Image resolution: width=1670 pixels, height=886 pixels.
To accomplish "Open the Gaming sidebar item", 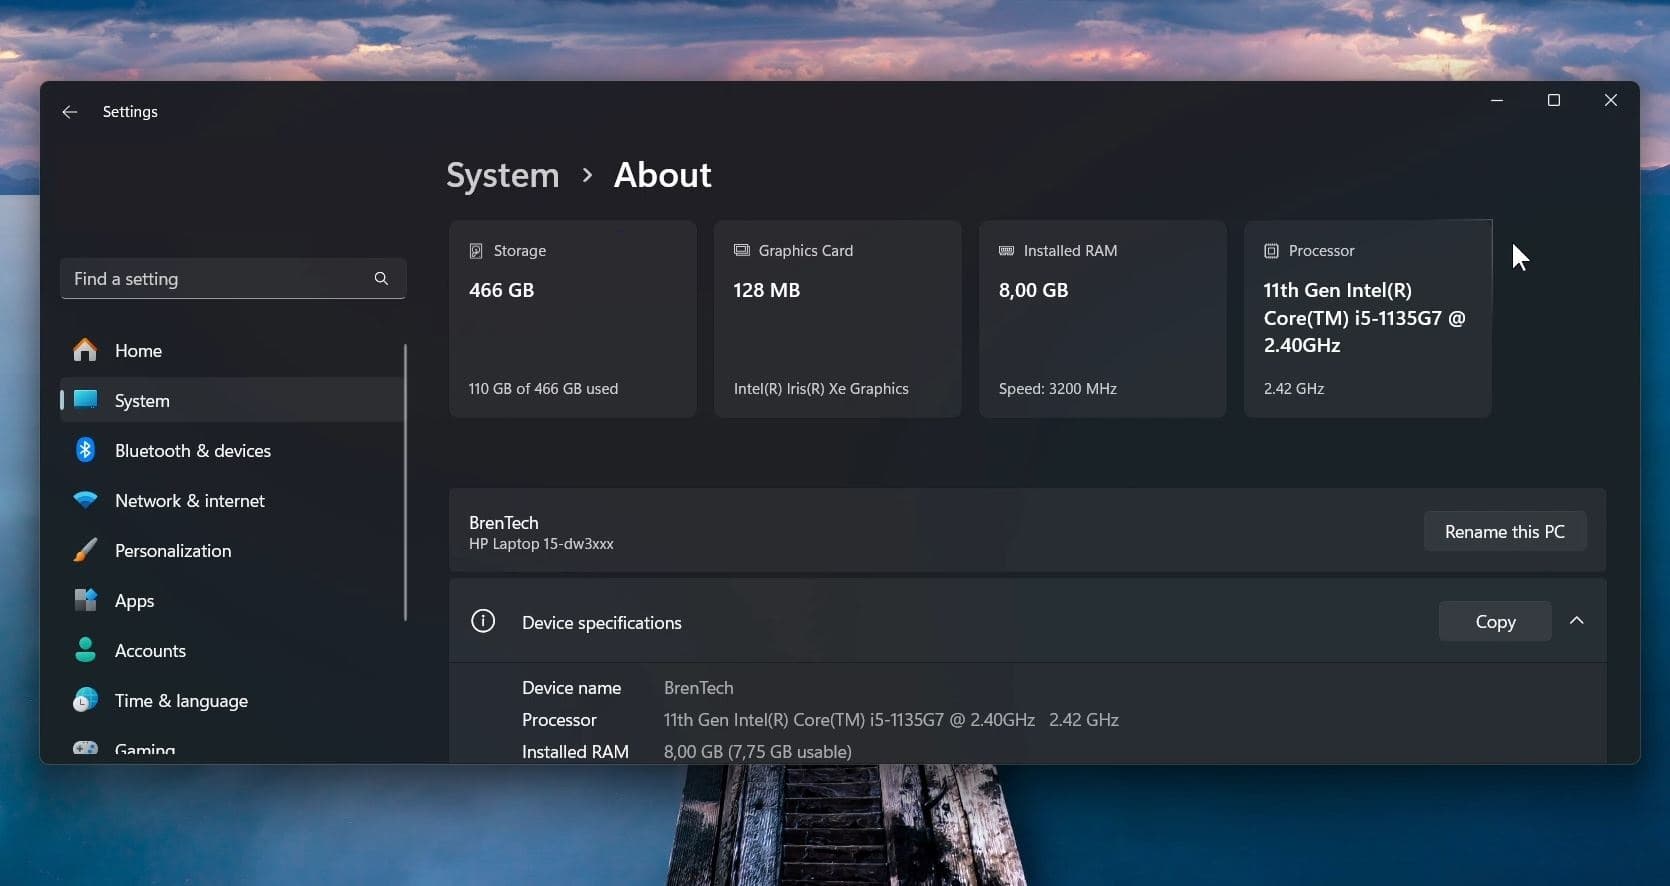I will pyautogui.click(x=144, y=750).
